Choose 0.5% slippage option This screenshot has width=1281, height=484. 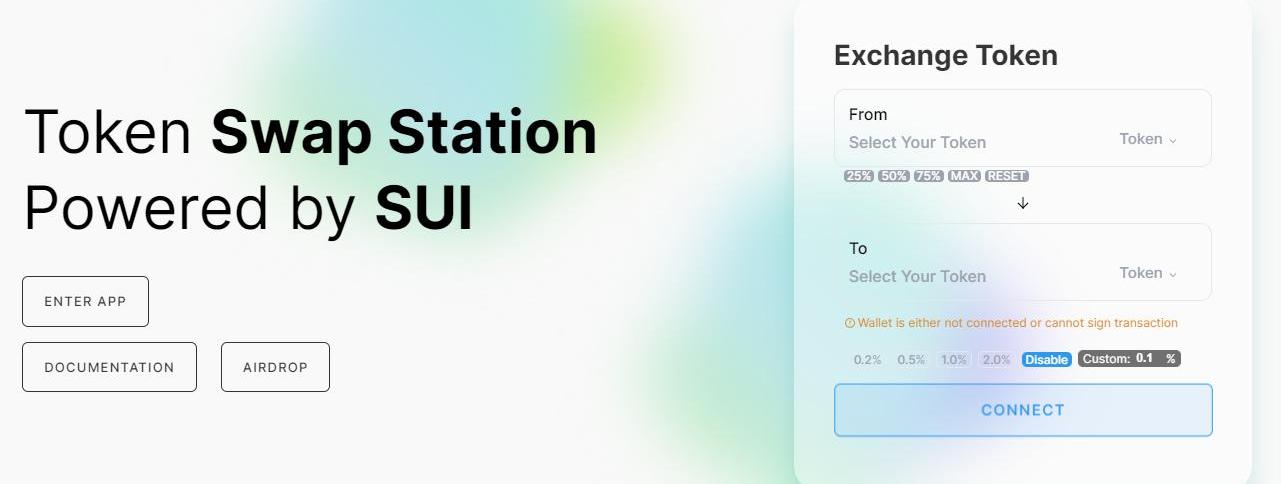pyautogui.click(x=911, y=359)
